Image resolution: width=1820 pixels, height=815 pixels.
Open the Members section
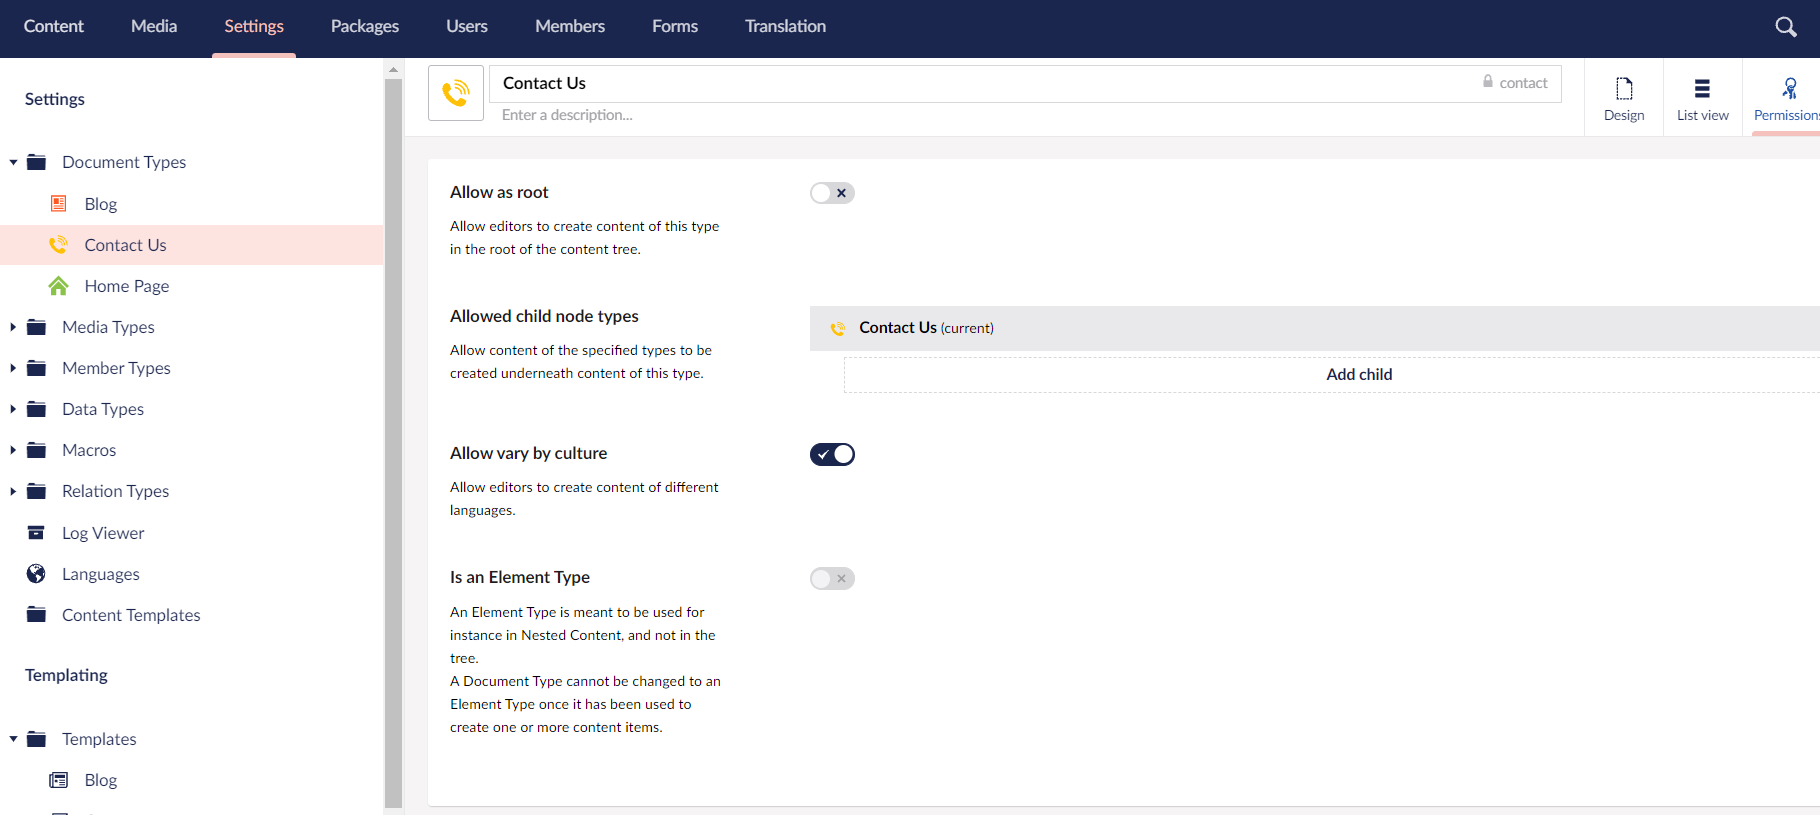(x=570, y=27)
